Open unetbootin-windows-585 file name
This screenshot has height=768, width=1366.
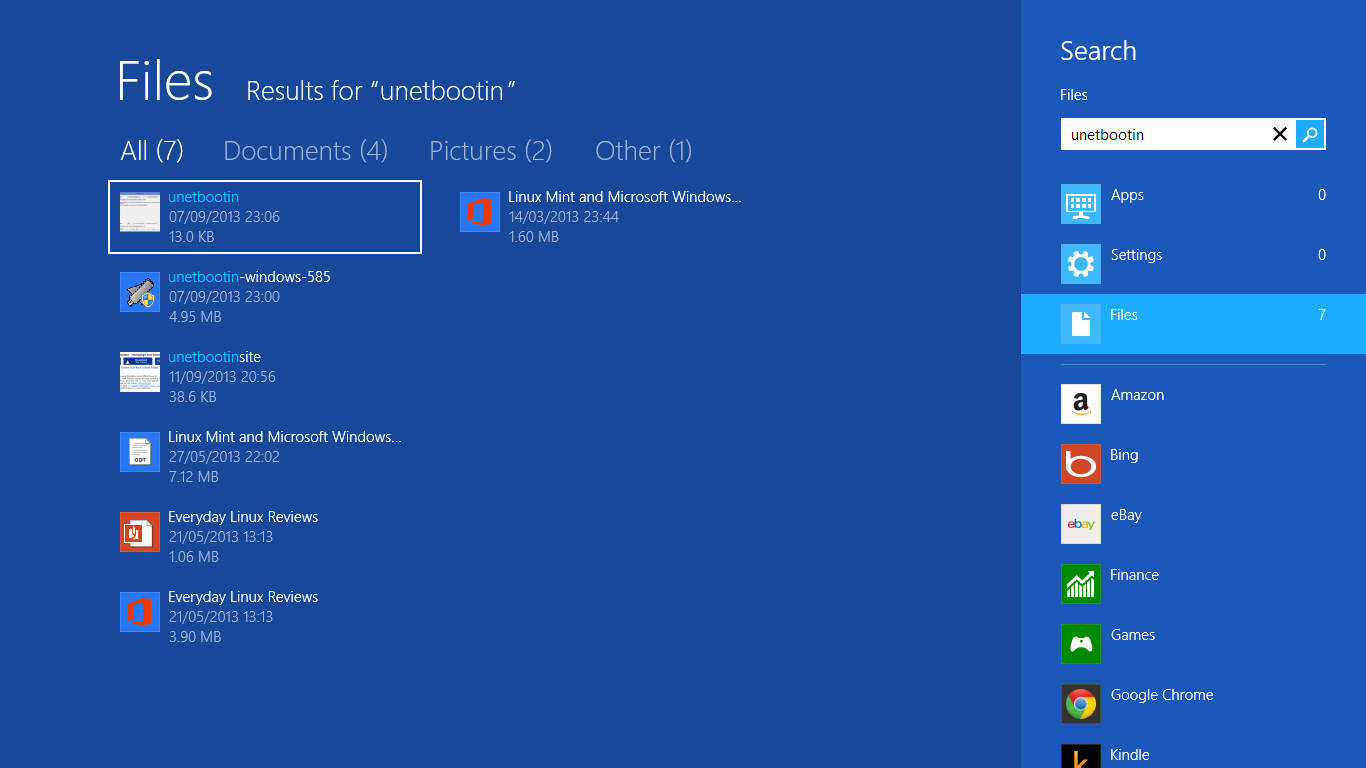pyautogui.click(x=249, y=277)
